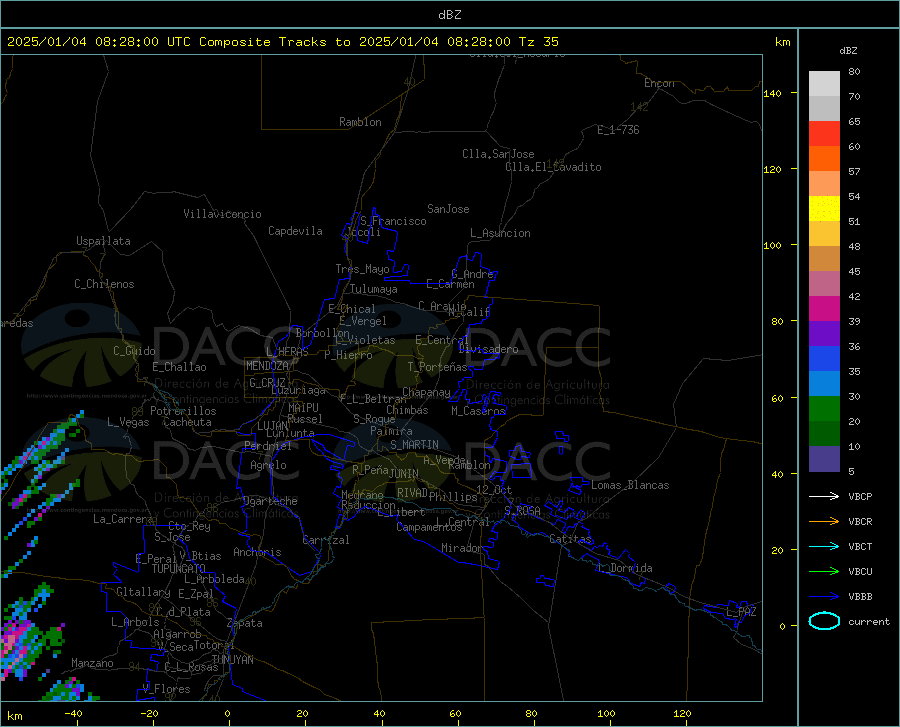Click the TUNUYAN city label
This screenshot has width=900, height=727.
[x=232, y=660]
